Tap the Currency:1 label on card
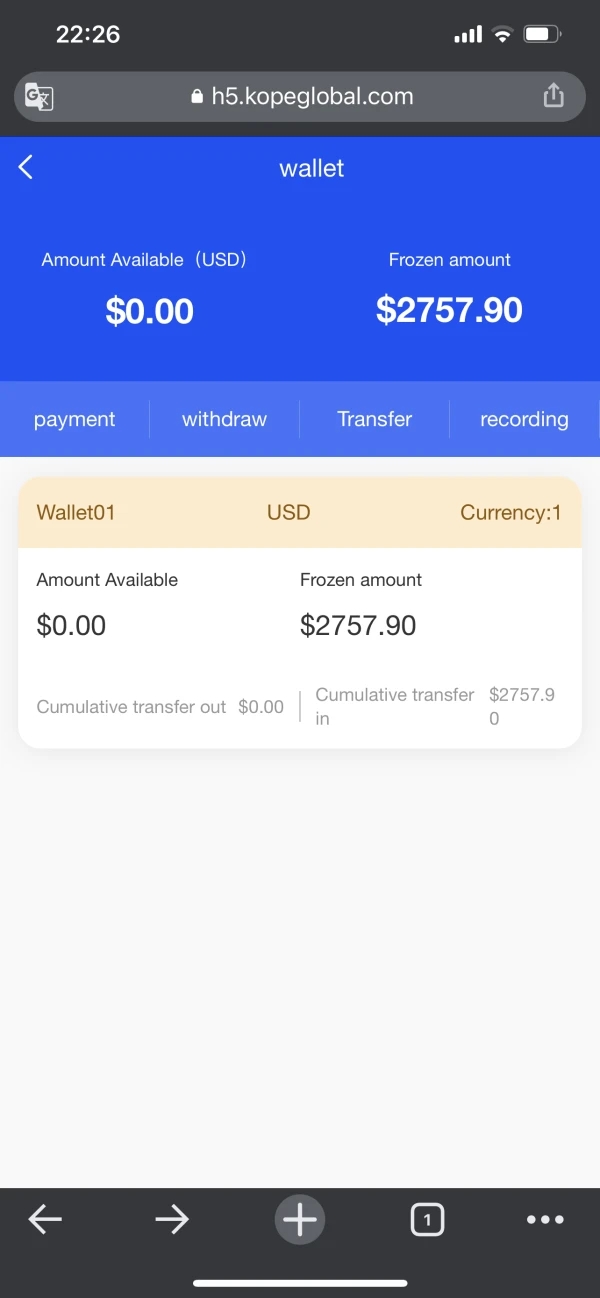The height and width of the screenshot is (1298, 600). click(x=510, y=512)
